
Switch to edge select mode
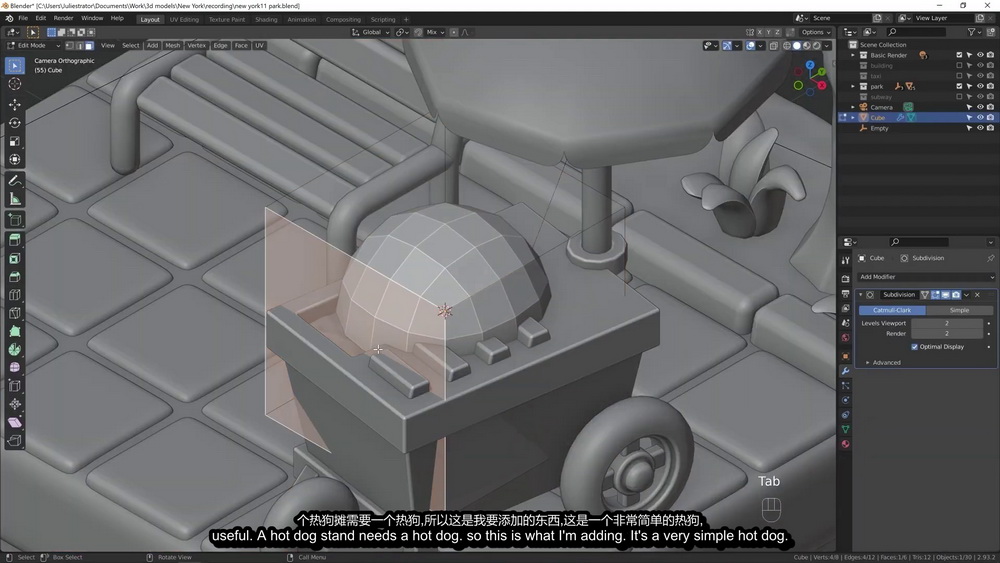click(x=80, y=46)
